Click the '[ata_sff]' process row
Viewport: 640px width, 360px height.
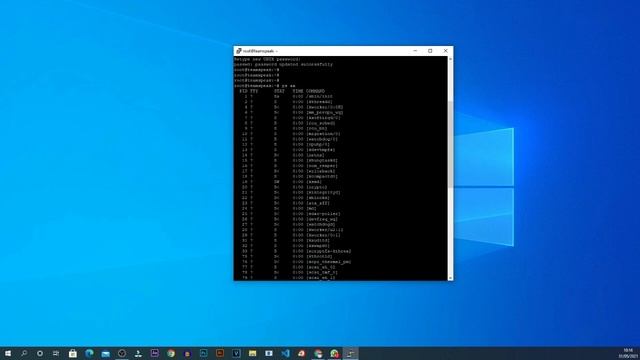285,203
